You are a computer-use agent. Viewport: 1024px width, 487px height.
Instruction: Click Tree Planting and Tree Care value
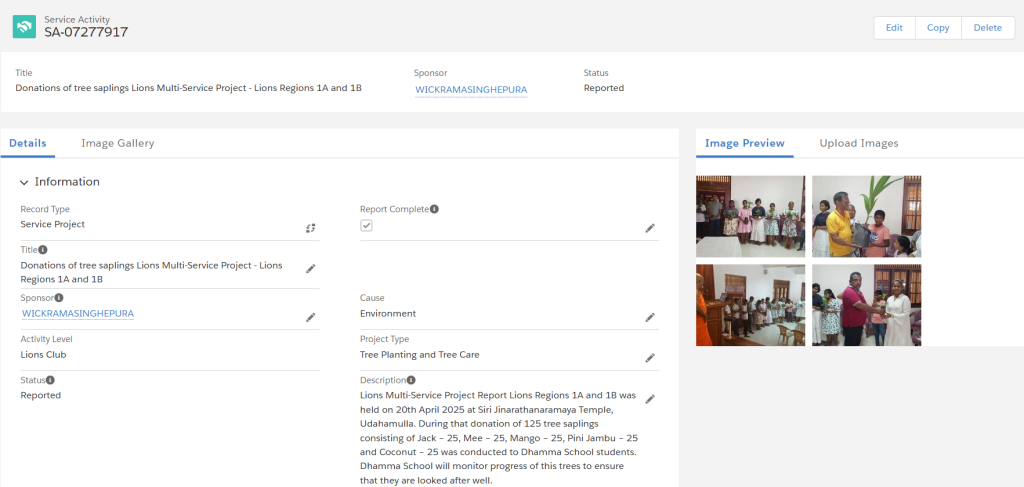[419, 354]
